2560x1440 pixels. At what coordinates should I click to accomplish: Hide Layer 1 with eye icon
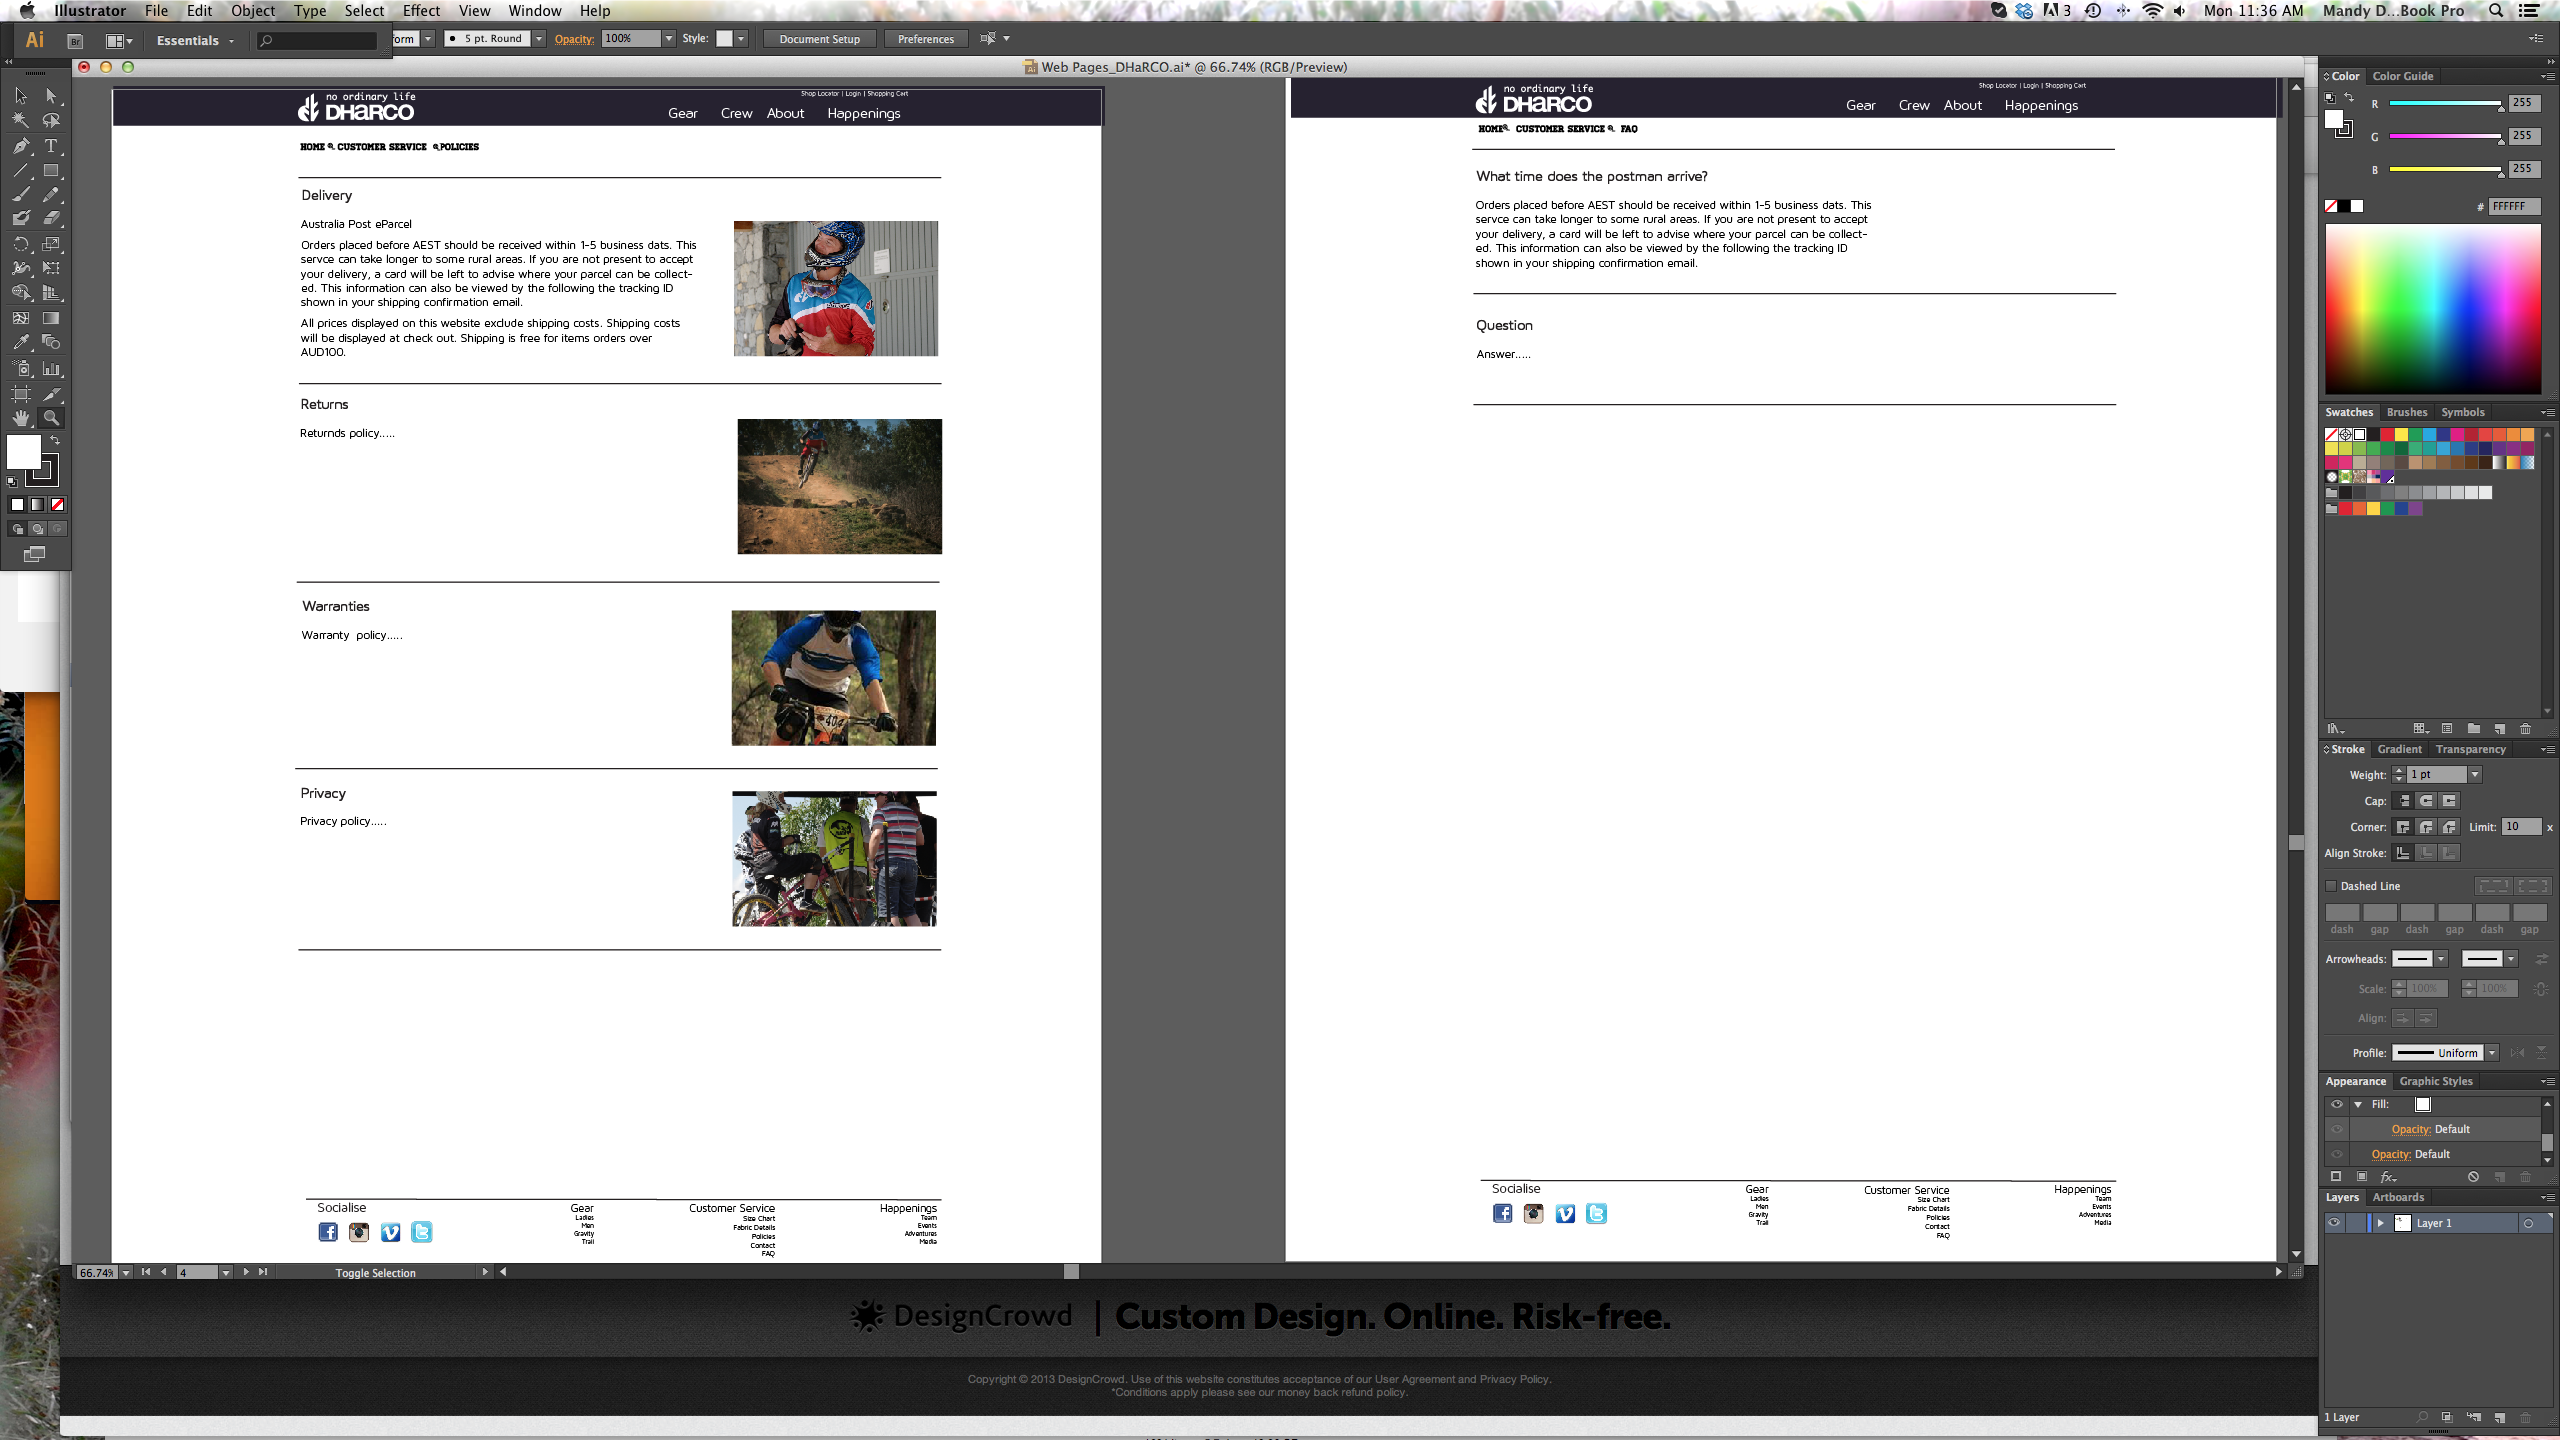(x=2334, y=1223)
